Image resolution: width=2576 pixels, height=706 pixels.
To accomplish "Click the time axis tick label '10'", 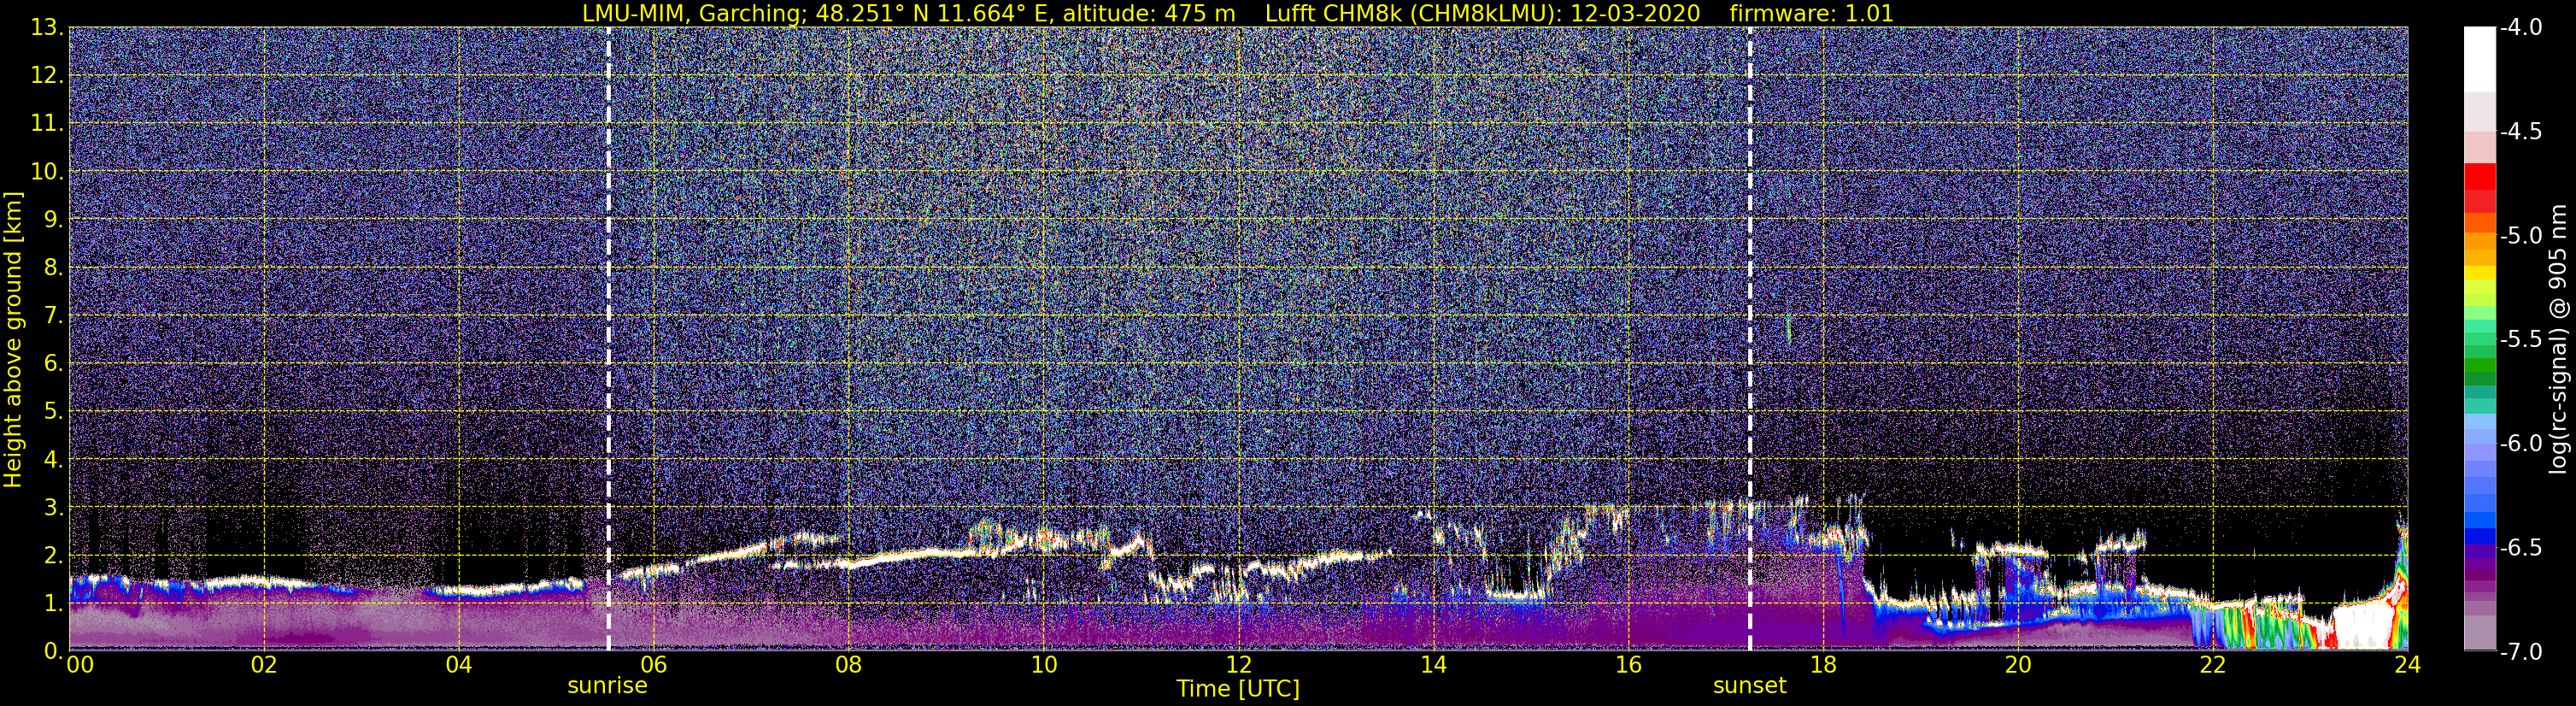I will pos(1043,665).
